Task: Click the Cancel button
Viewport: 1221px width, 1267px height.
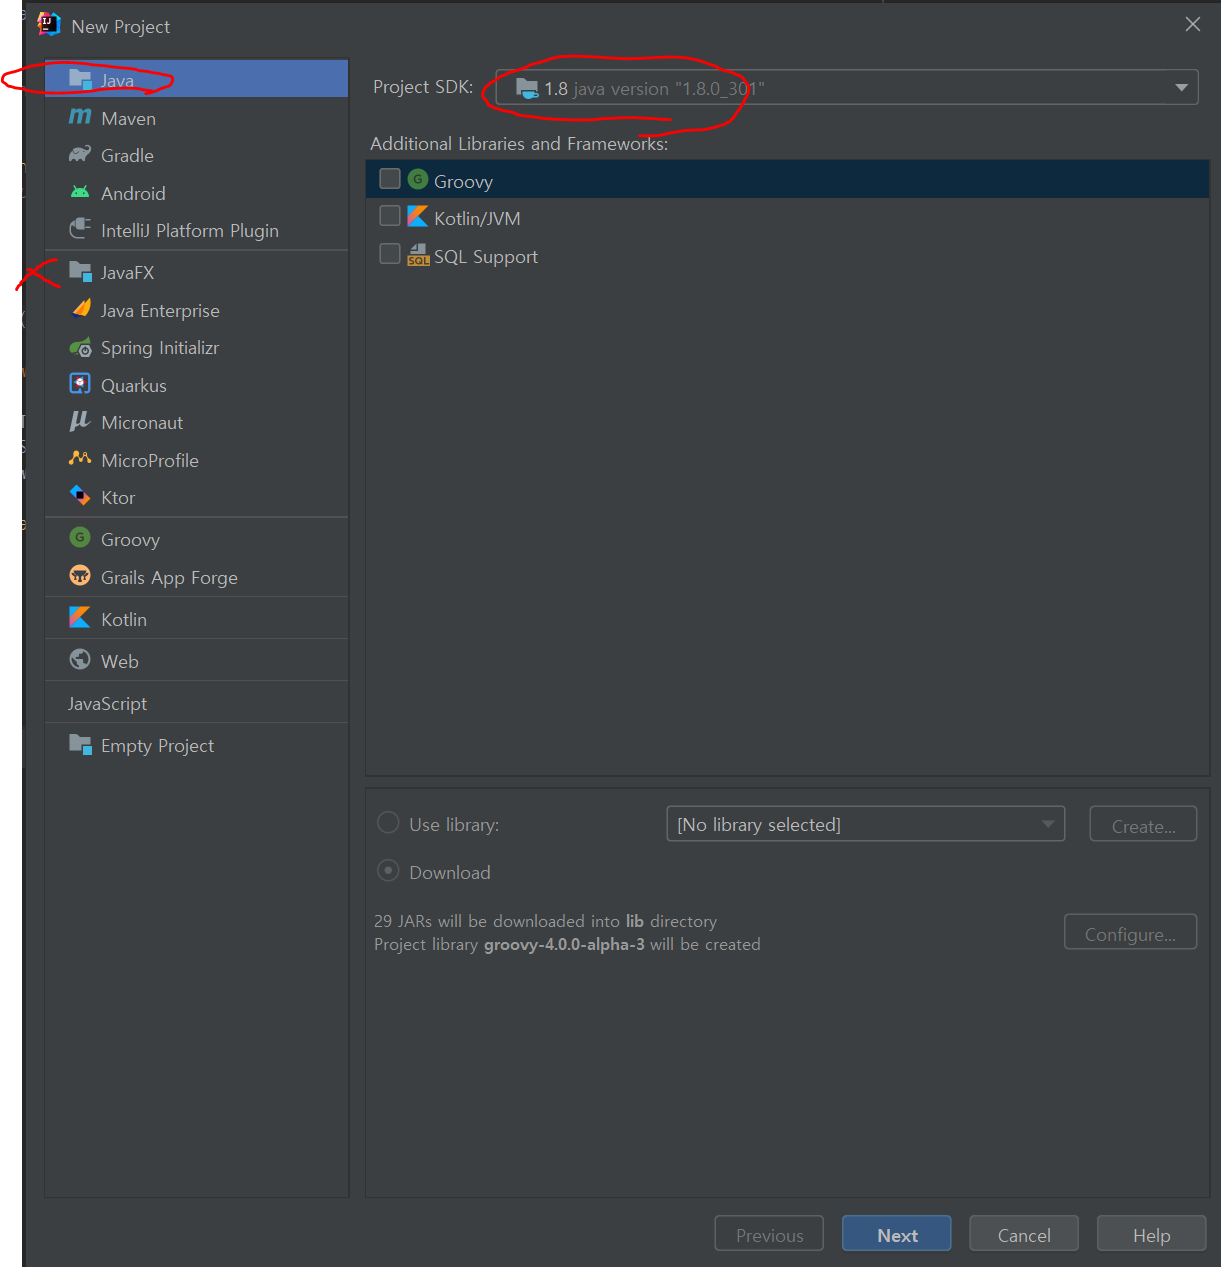Action: [1024, 1235]
